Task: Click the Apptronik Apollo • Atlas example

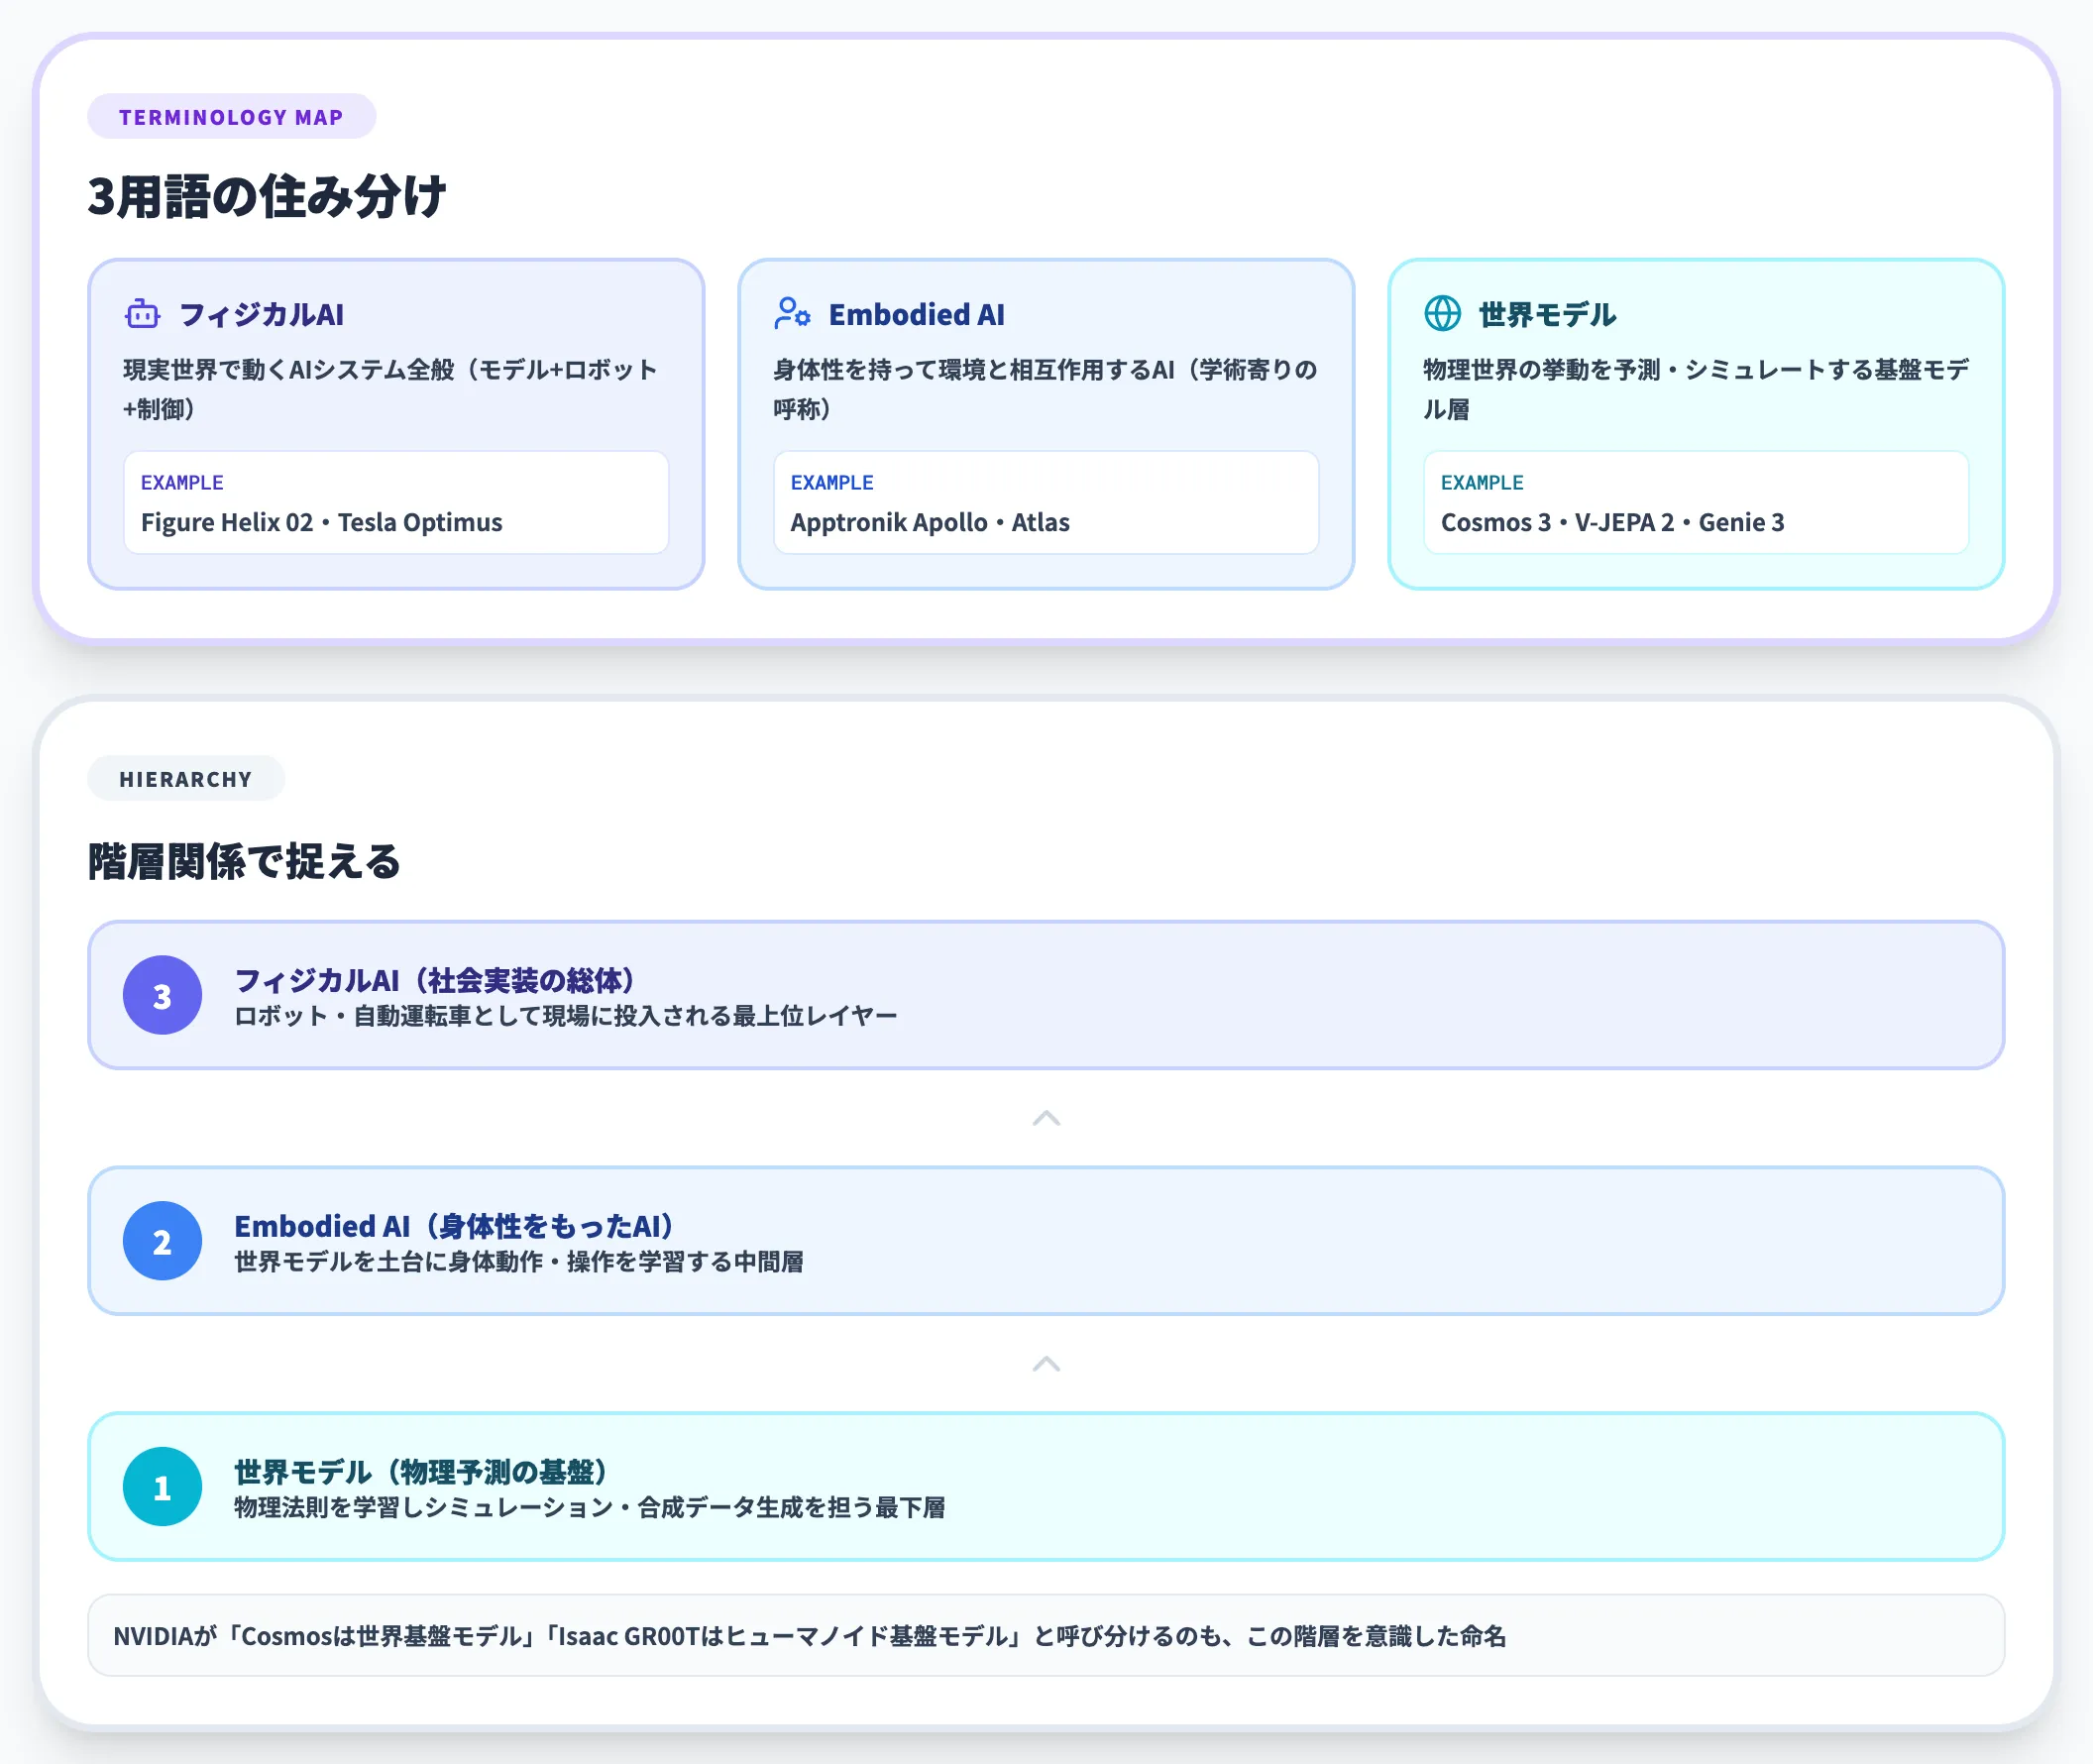Action: (x=930, y=523)
